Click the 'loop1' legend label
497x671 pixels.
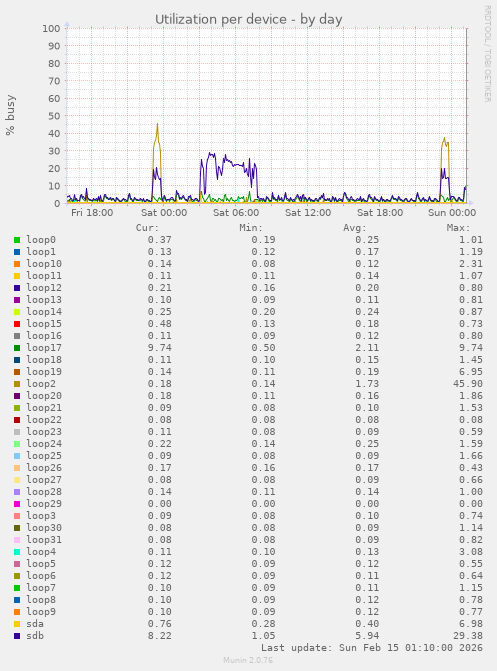[x=41, y=252]
